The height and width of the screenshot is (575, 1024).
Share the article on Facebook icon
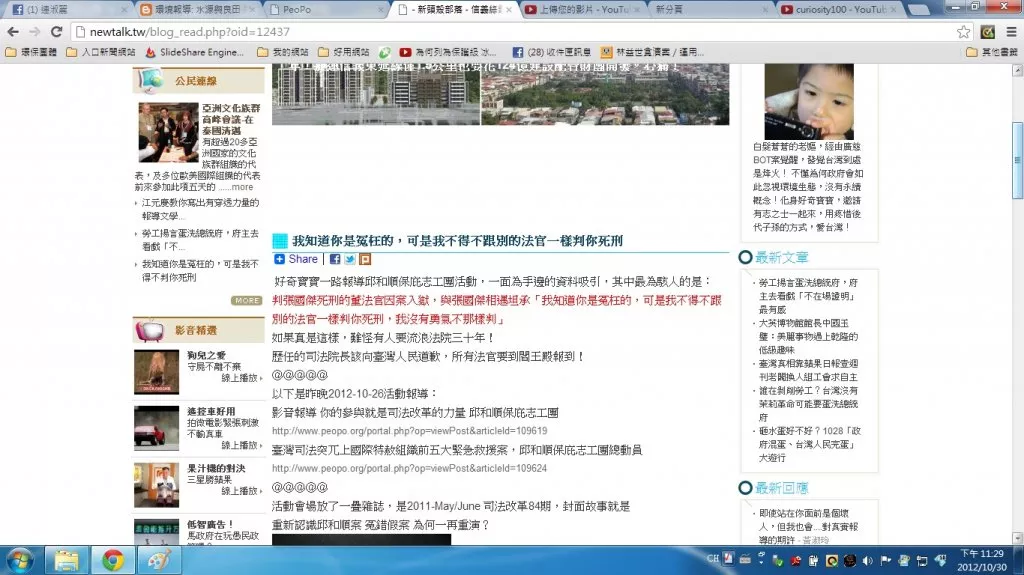336,259
